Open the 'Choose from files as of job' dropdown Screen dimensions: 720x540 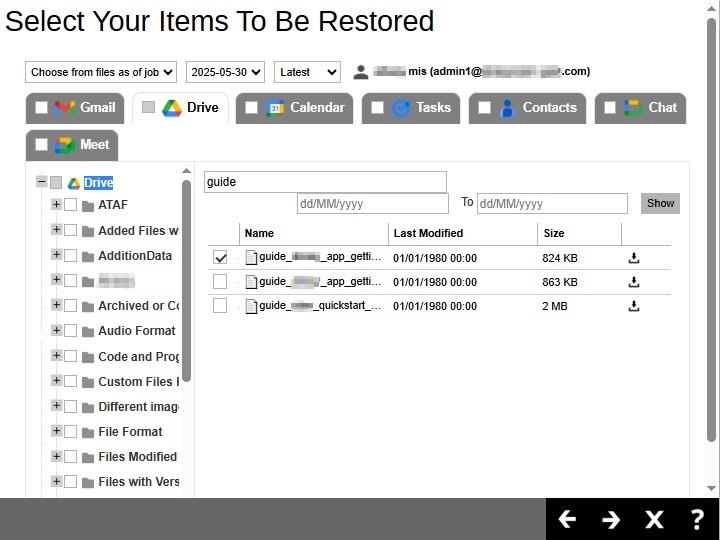pos(101,72)
